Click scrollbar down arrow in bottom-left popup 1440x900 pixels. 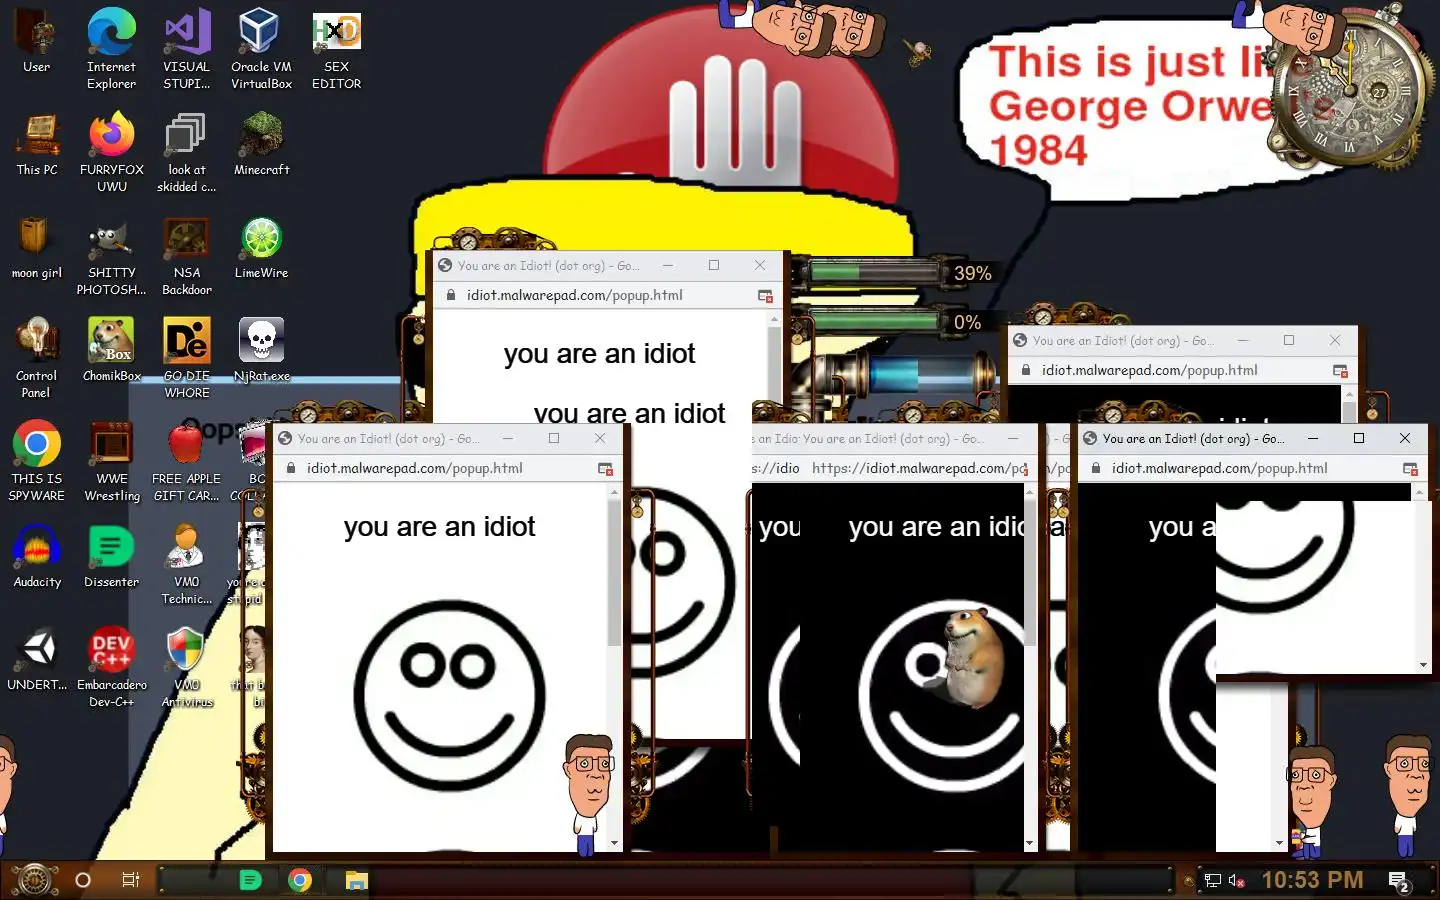coord(614,843)
